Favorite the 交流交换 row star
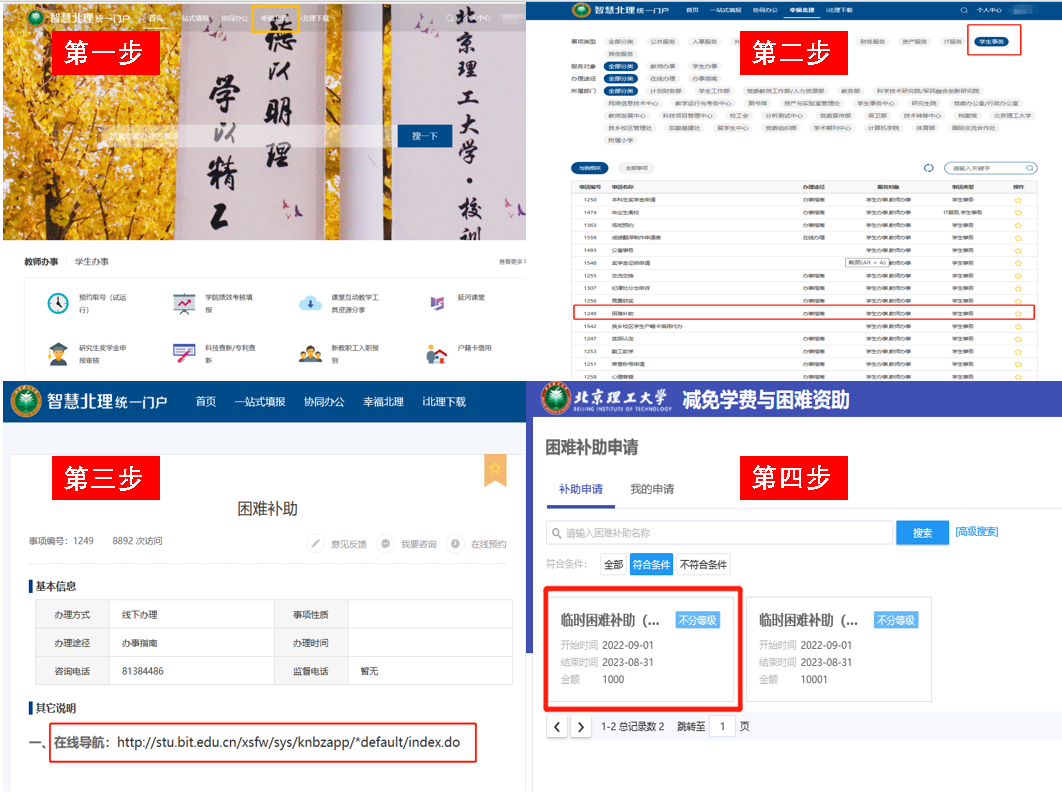 click(x=1017, y=276)
